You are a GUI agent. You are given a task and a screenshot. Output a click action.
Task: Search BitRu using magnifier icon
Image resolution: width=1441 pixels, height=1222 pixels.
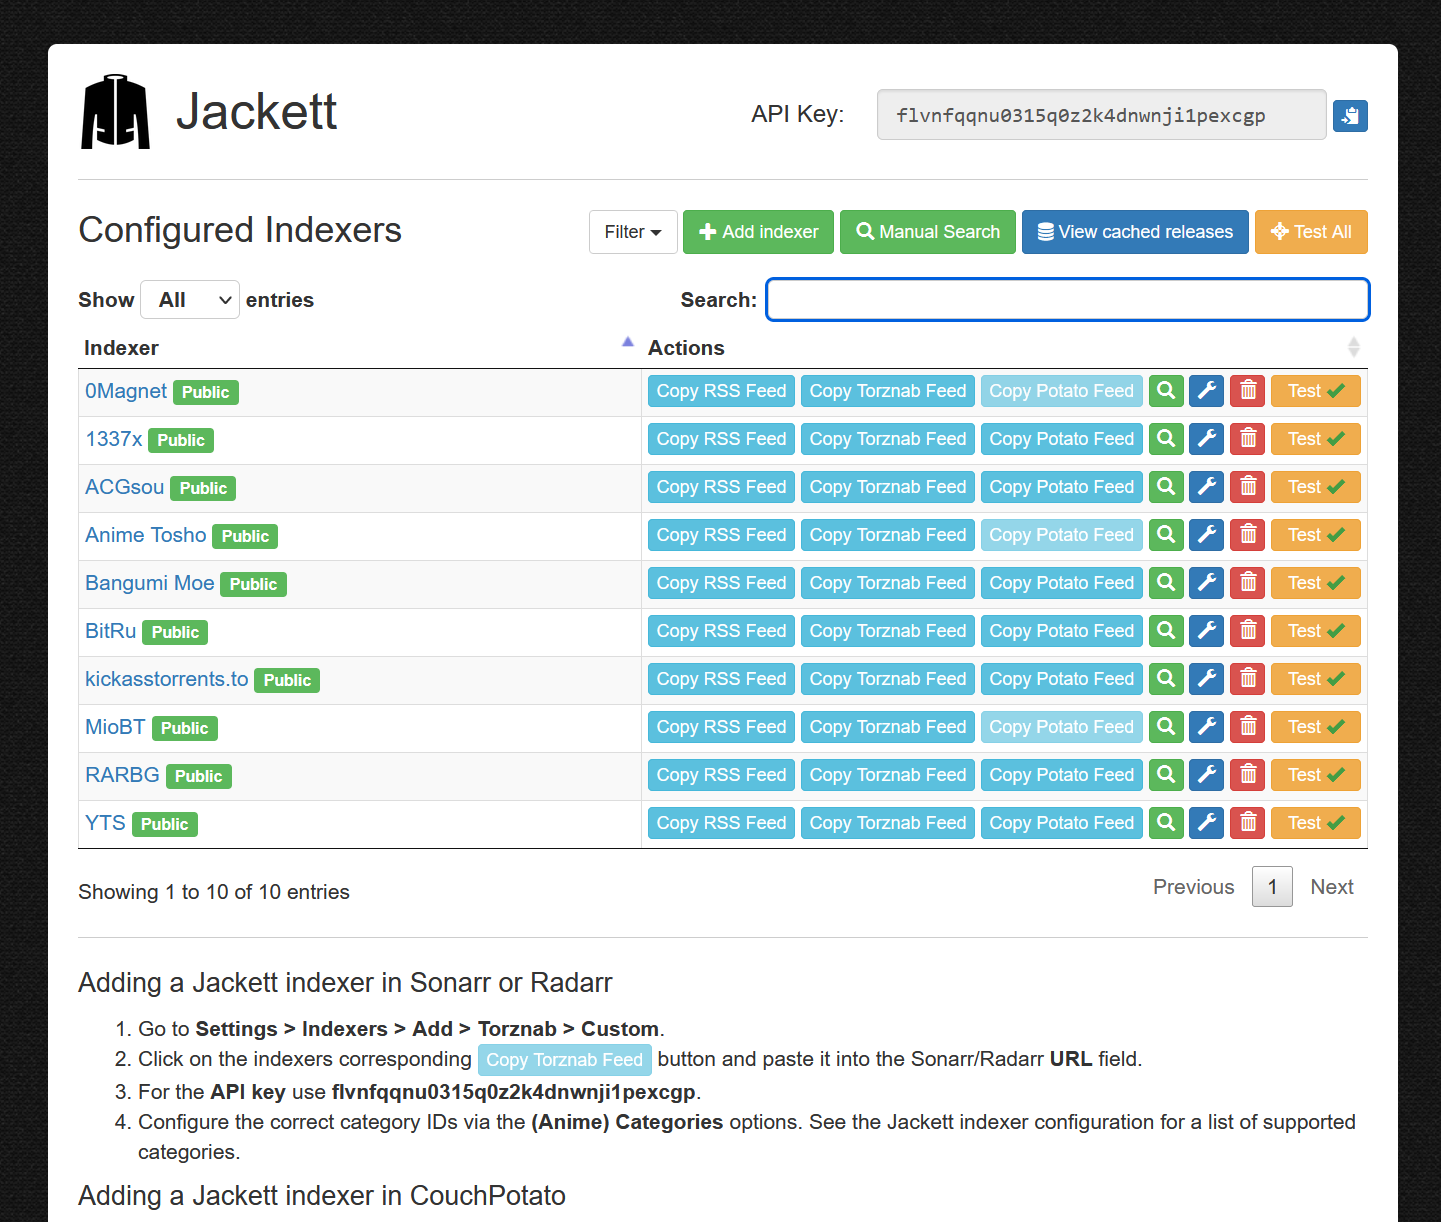coord(1166,631)
